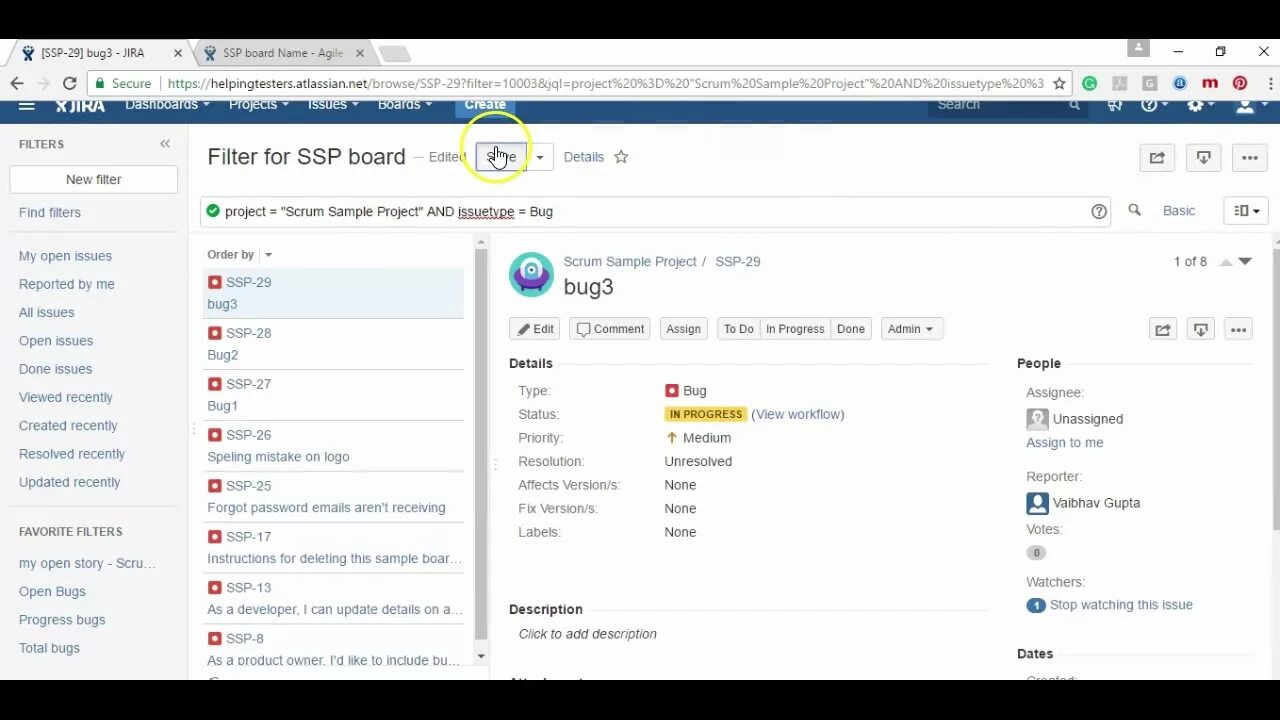Share the filter results via header share icon
Viewport: 1280px width, 720px height.
pyautogui.click(x=1157, y=157)
